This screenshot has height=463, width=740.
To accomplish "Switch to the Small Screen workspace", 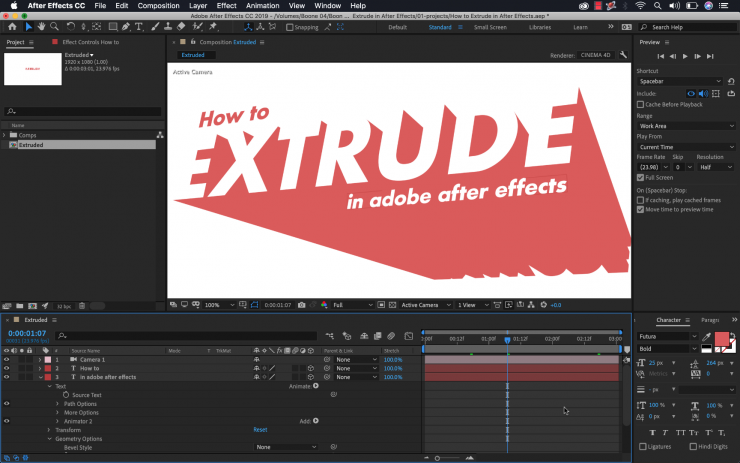I will point(489,27).
